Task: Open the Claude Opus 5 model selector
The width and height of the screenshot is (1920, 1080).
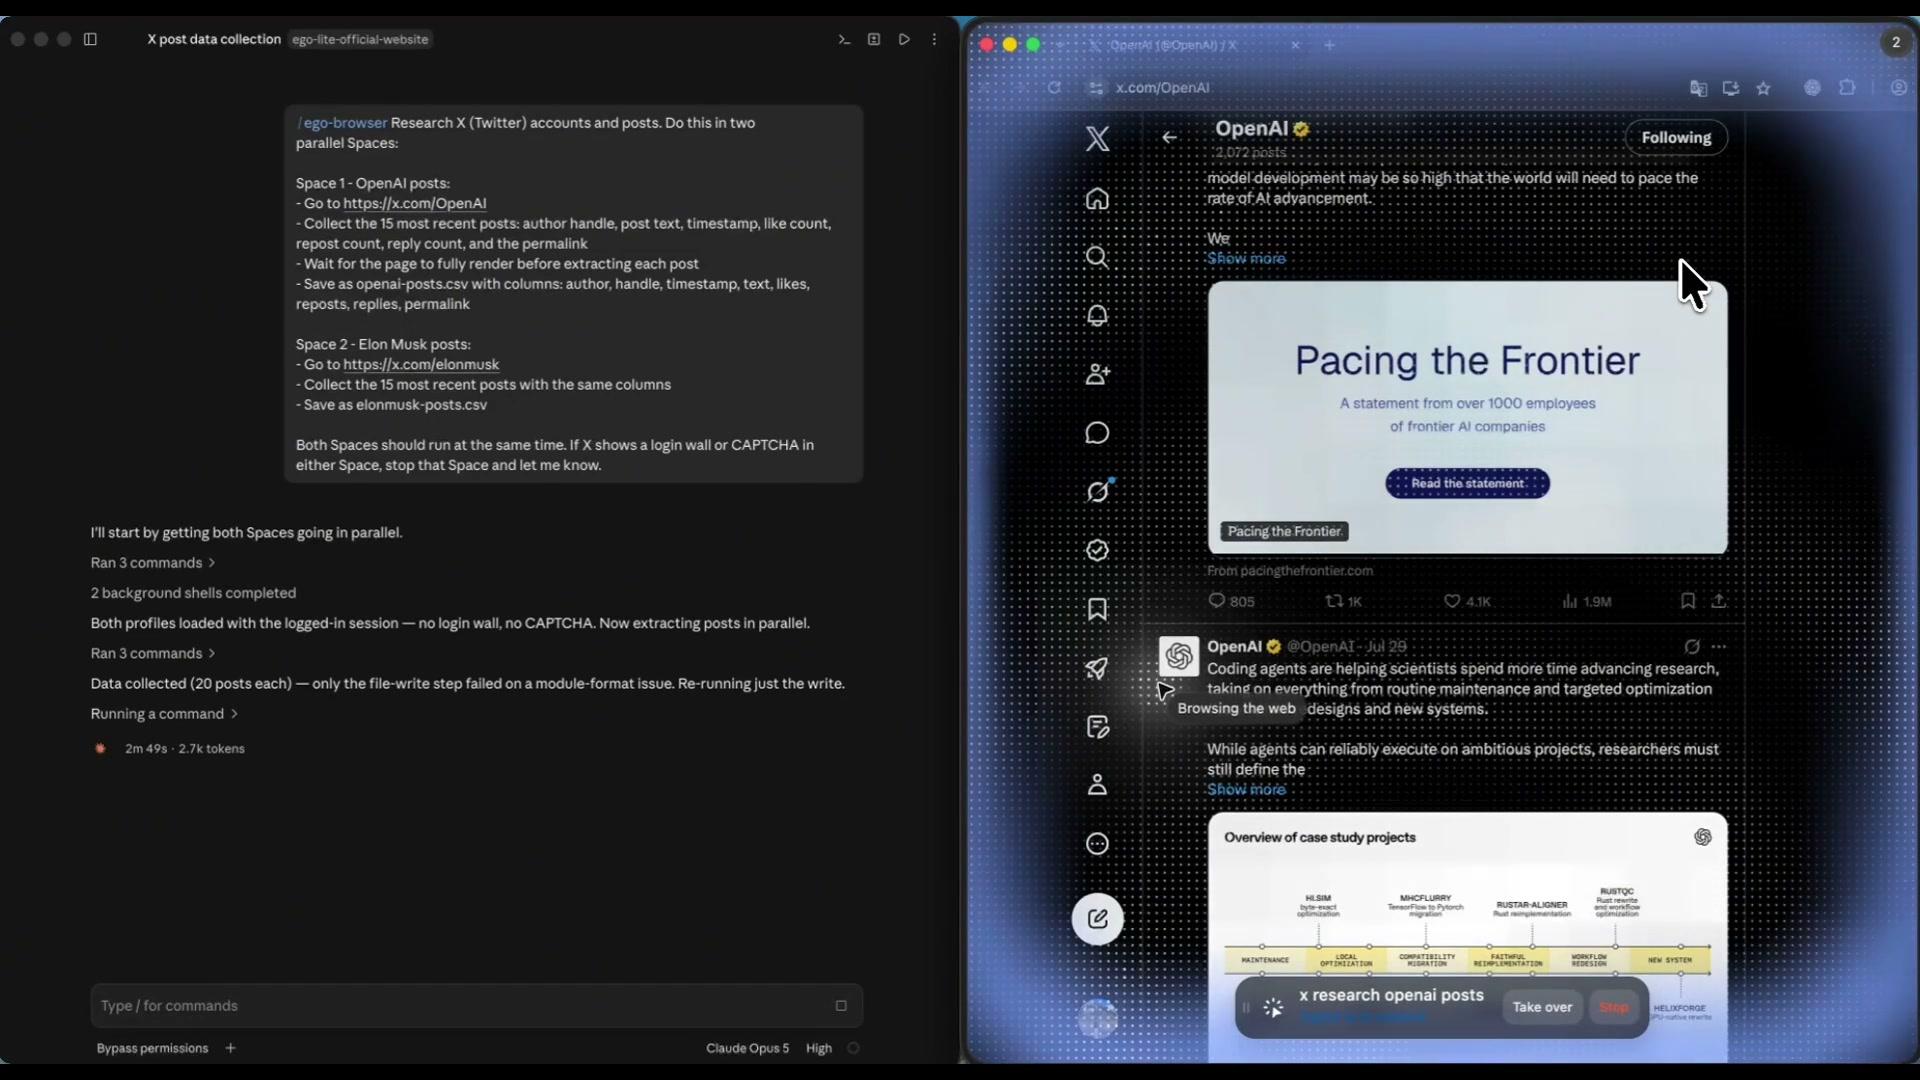Action: click(747, 1048)
